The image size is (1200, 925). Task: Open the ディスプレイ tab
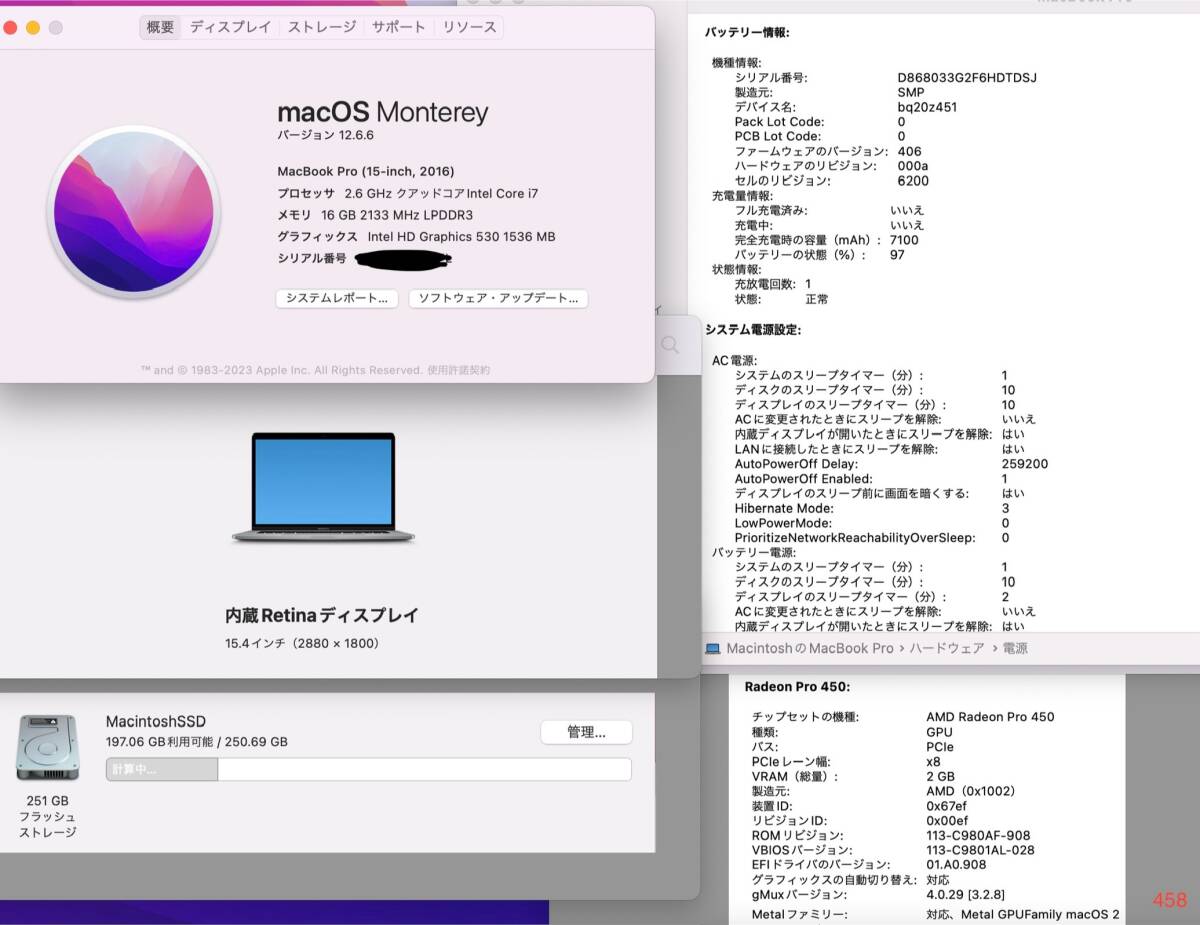pos(230,27)
